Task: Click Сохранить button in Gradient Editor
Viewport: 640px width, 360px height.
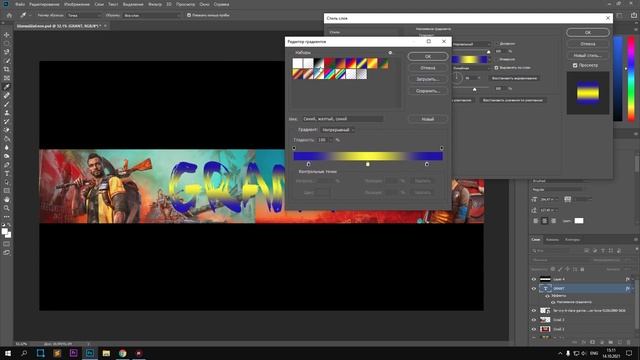Action: click(x=428, y=91)
